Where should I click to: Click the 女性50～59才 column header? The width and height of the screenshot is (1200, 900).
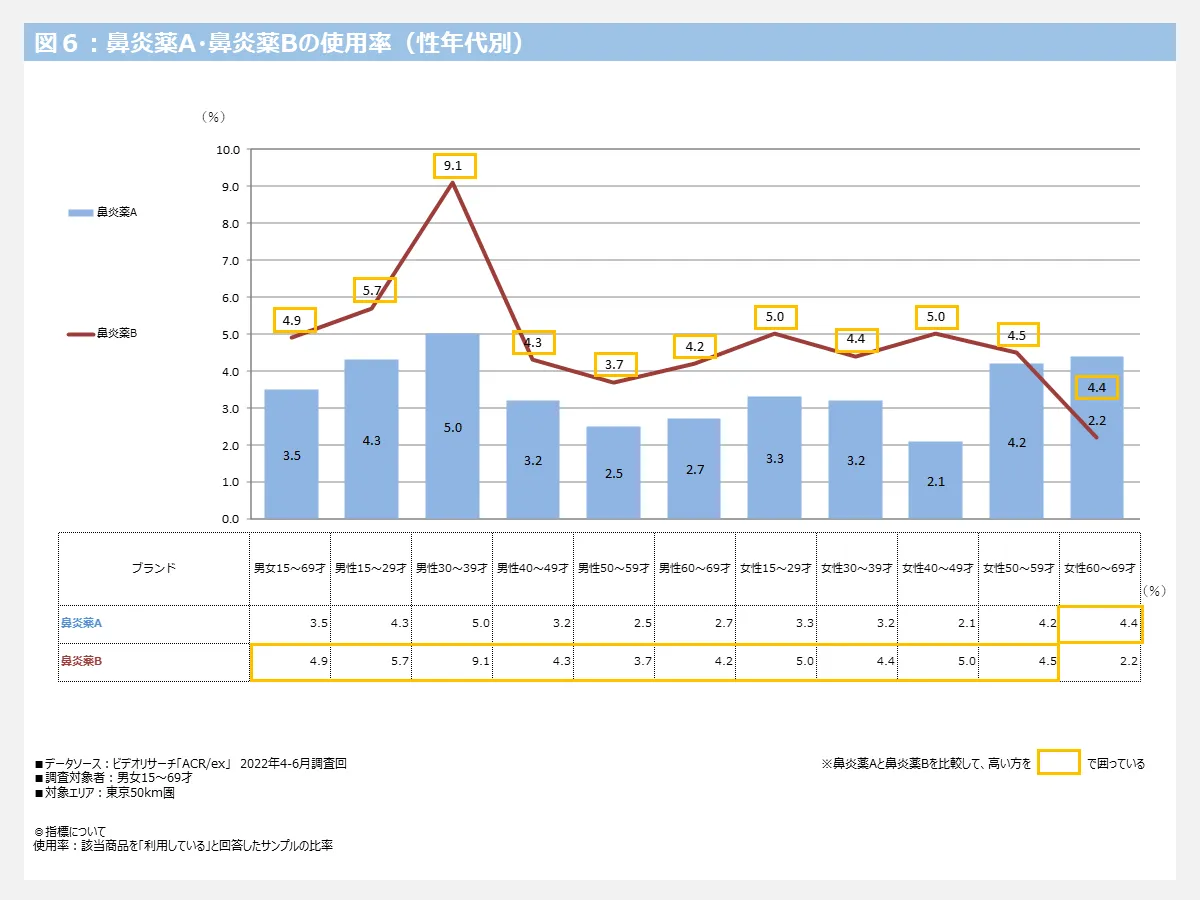[1018, 568]
